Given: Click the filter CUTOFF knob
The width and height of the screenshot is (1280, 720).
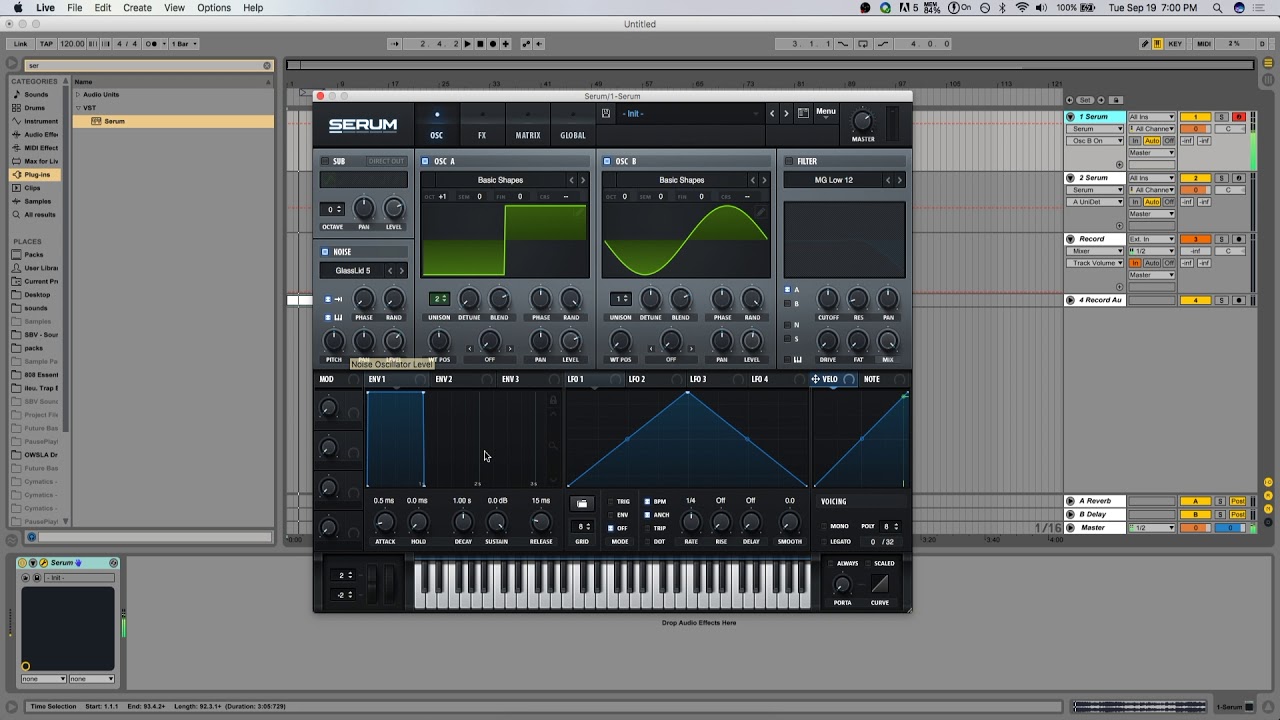Looking at the screenshot, I should pyautogui.click(x=828, y=299).
